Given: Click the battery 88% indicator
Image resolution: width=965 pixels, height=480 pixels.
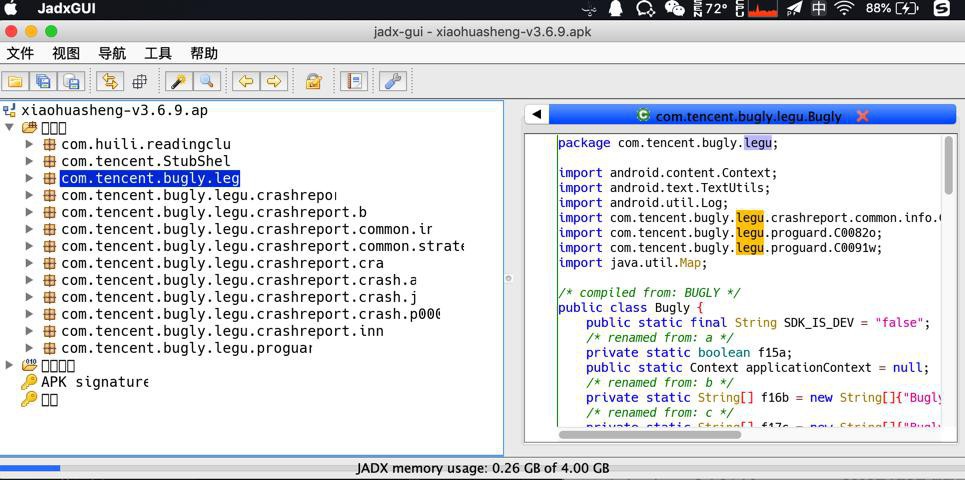Looking at the screenshot, I should click(x=892, y=9).
